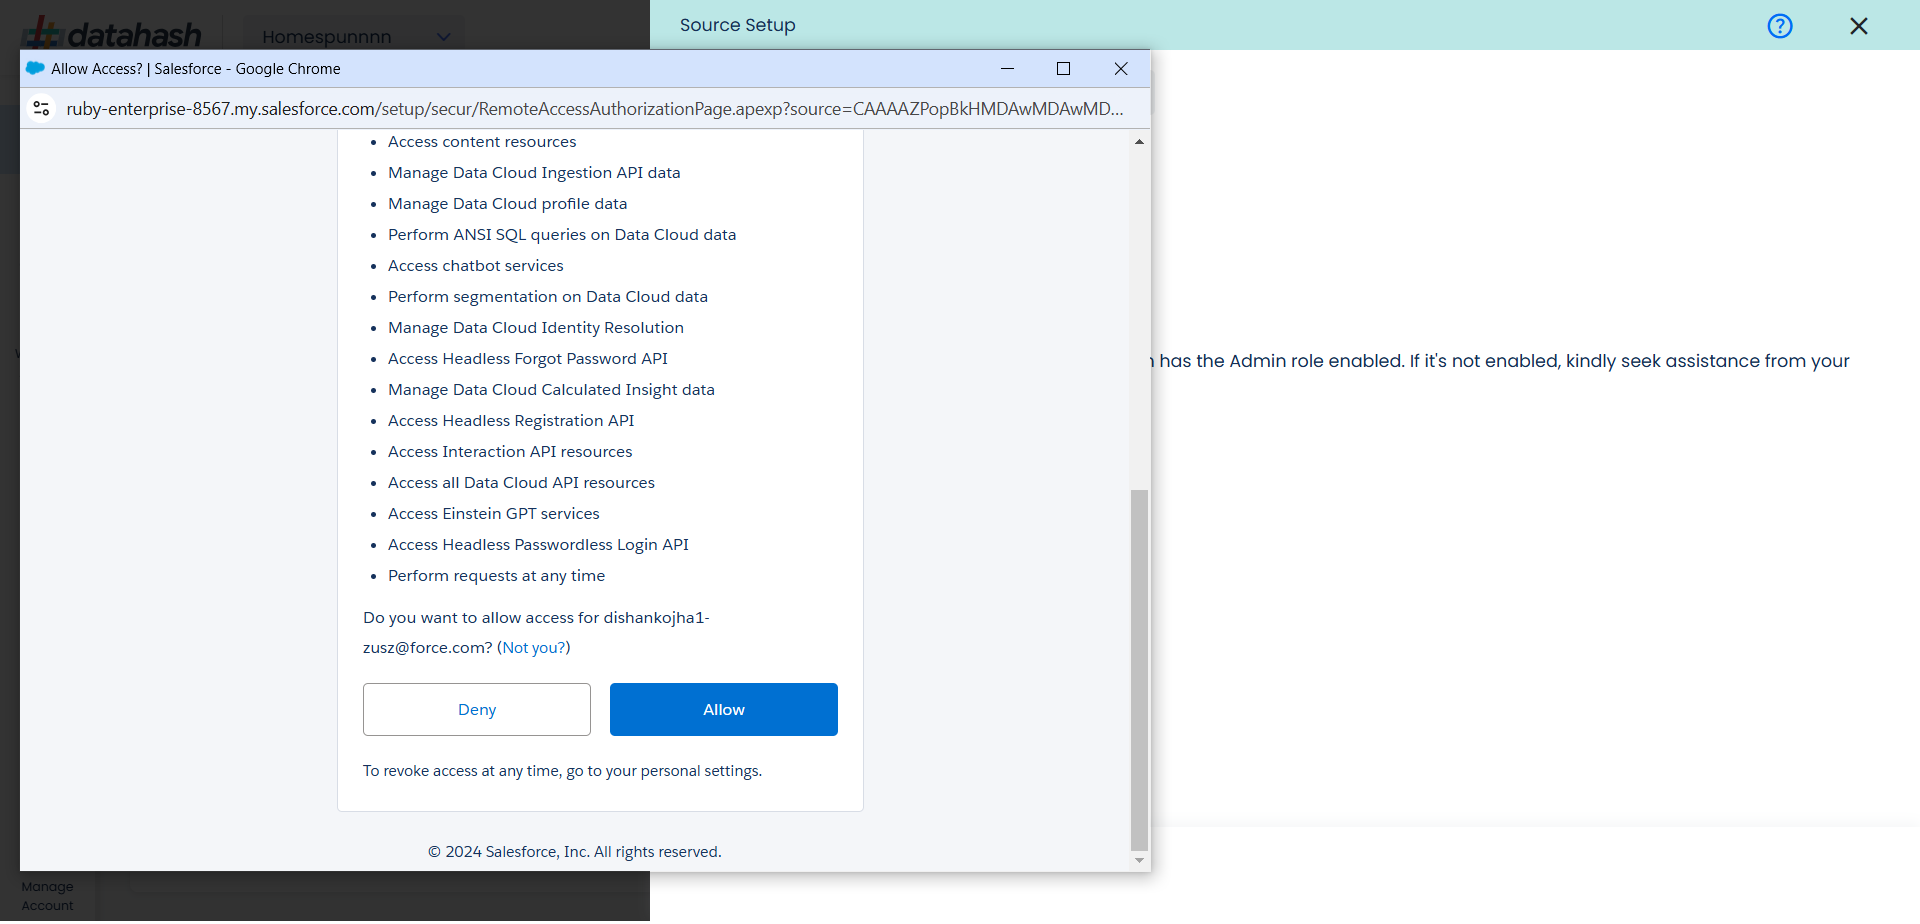Click 'Access Einstein GPT services' text

[x=494, y=514]
